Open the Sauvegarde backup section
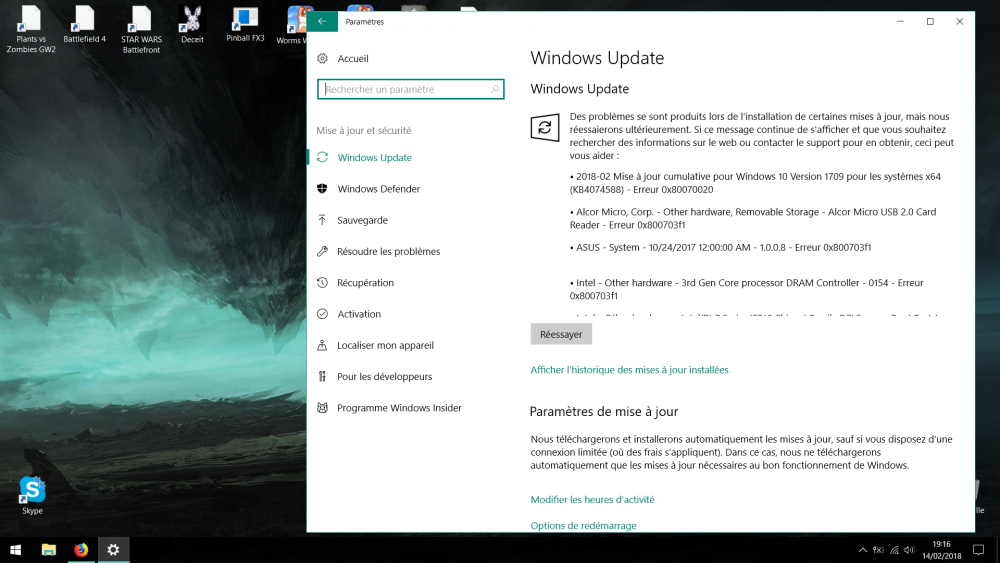The image size is (1000, 563). pos(362,220)
